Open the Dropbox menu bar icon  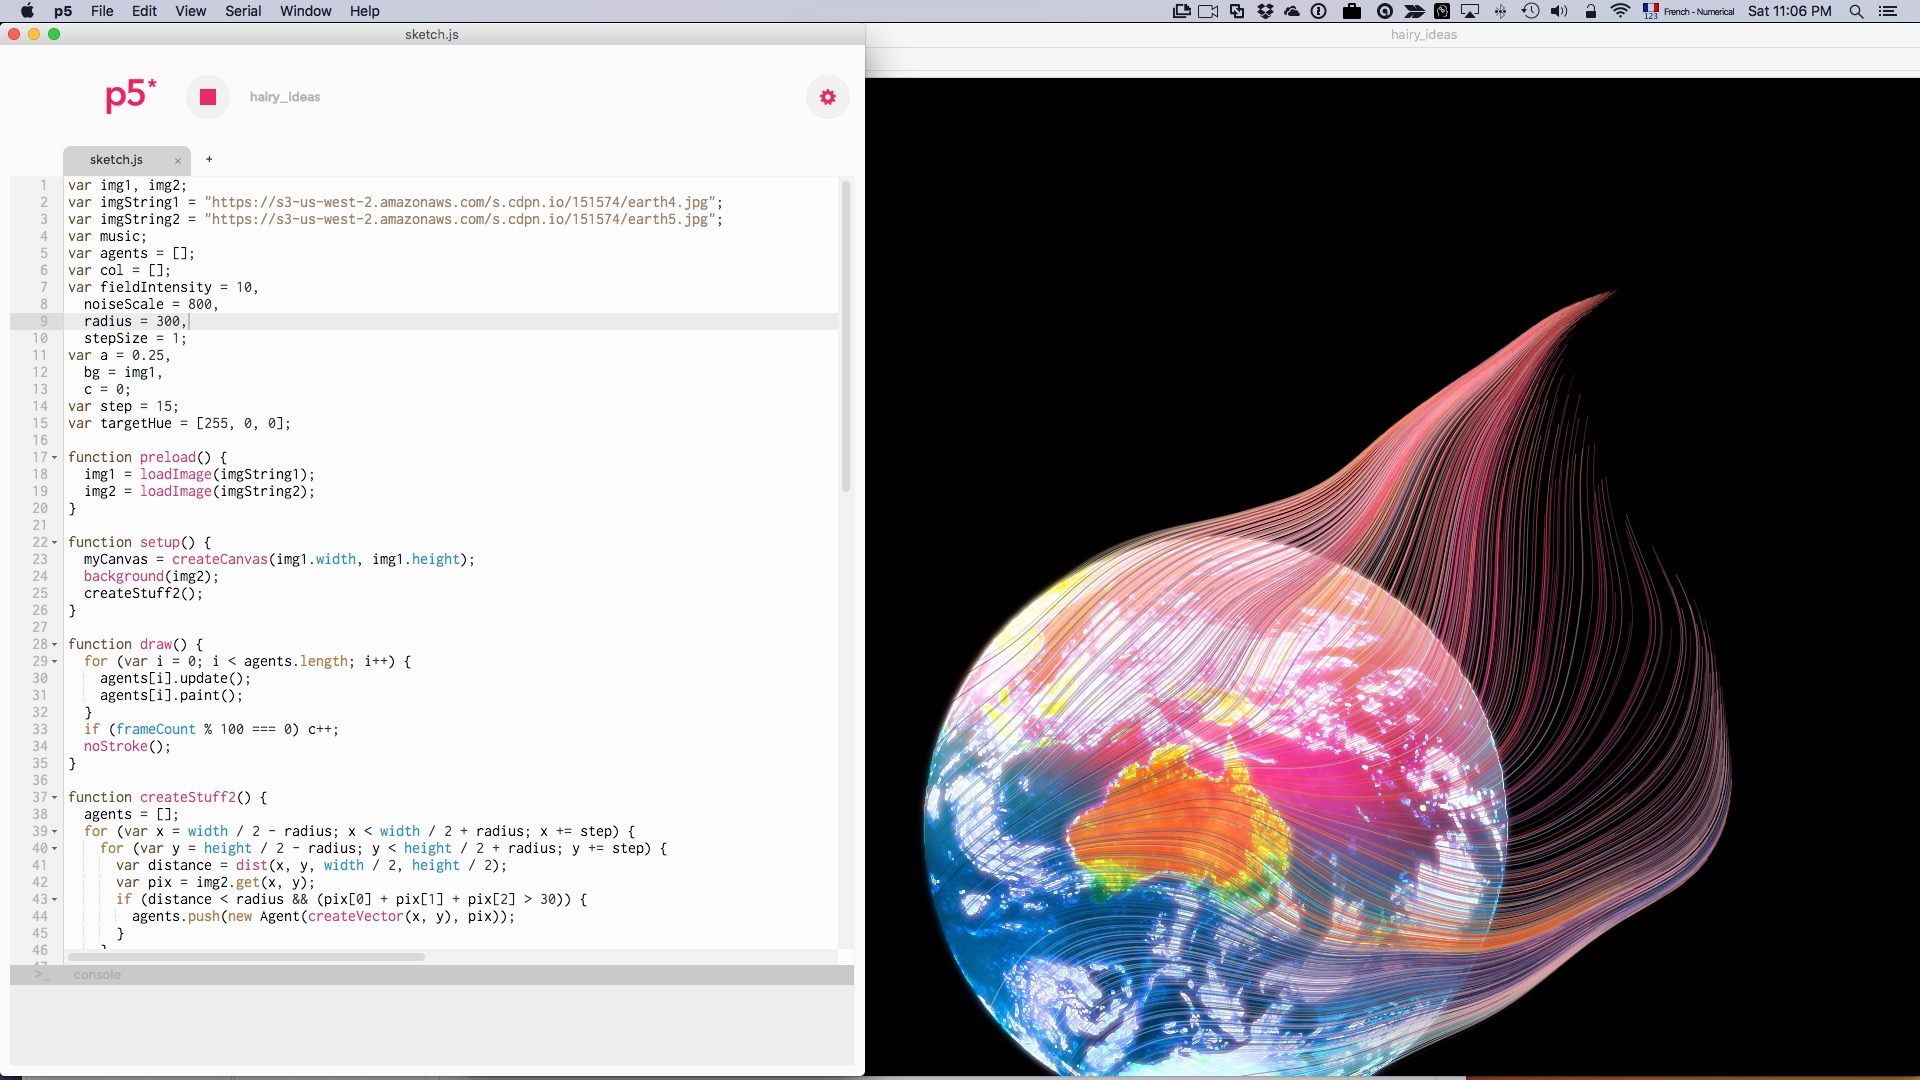point(1265,11)
